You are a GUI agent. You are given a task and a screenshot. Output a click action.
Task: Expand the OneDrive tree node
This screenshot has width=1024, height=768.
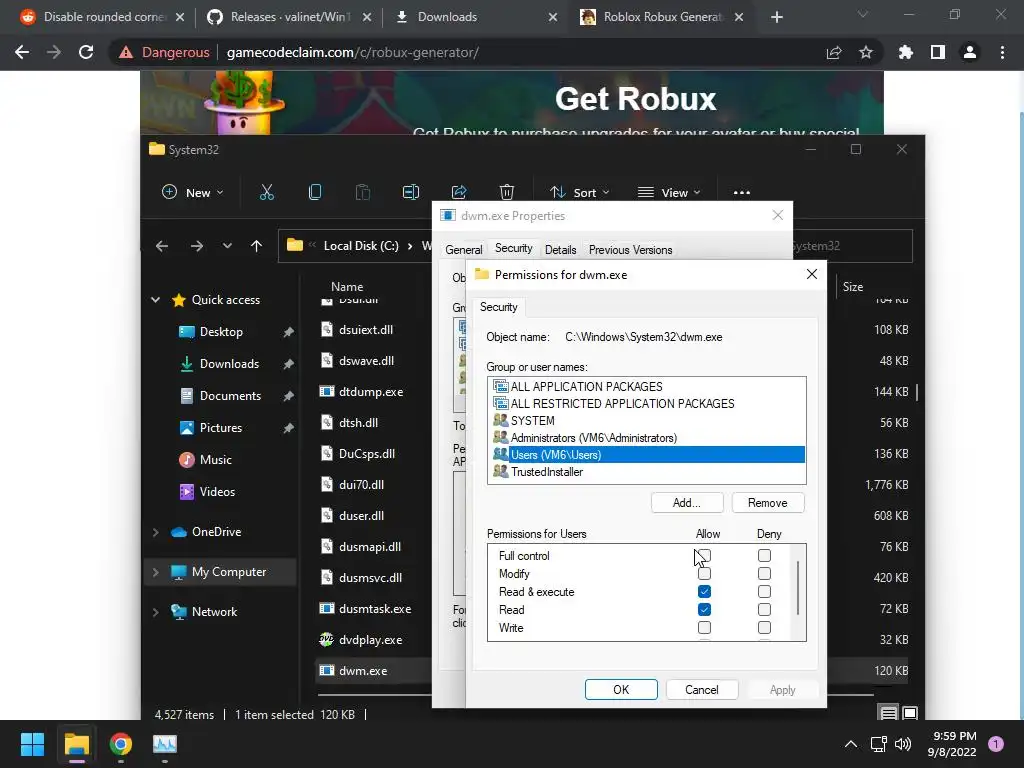[155, 532]
